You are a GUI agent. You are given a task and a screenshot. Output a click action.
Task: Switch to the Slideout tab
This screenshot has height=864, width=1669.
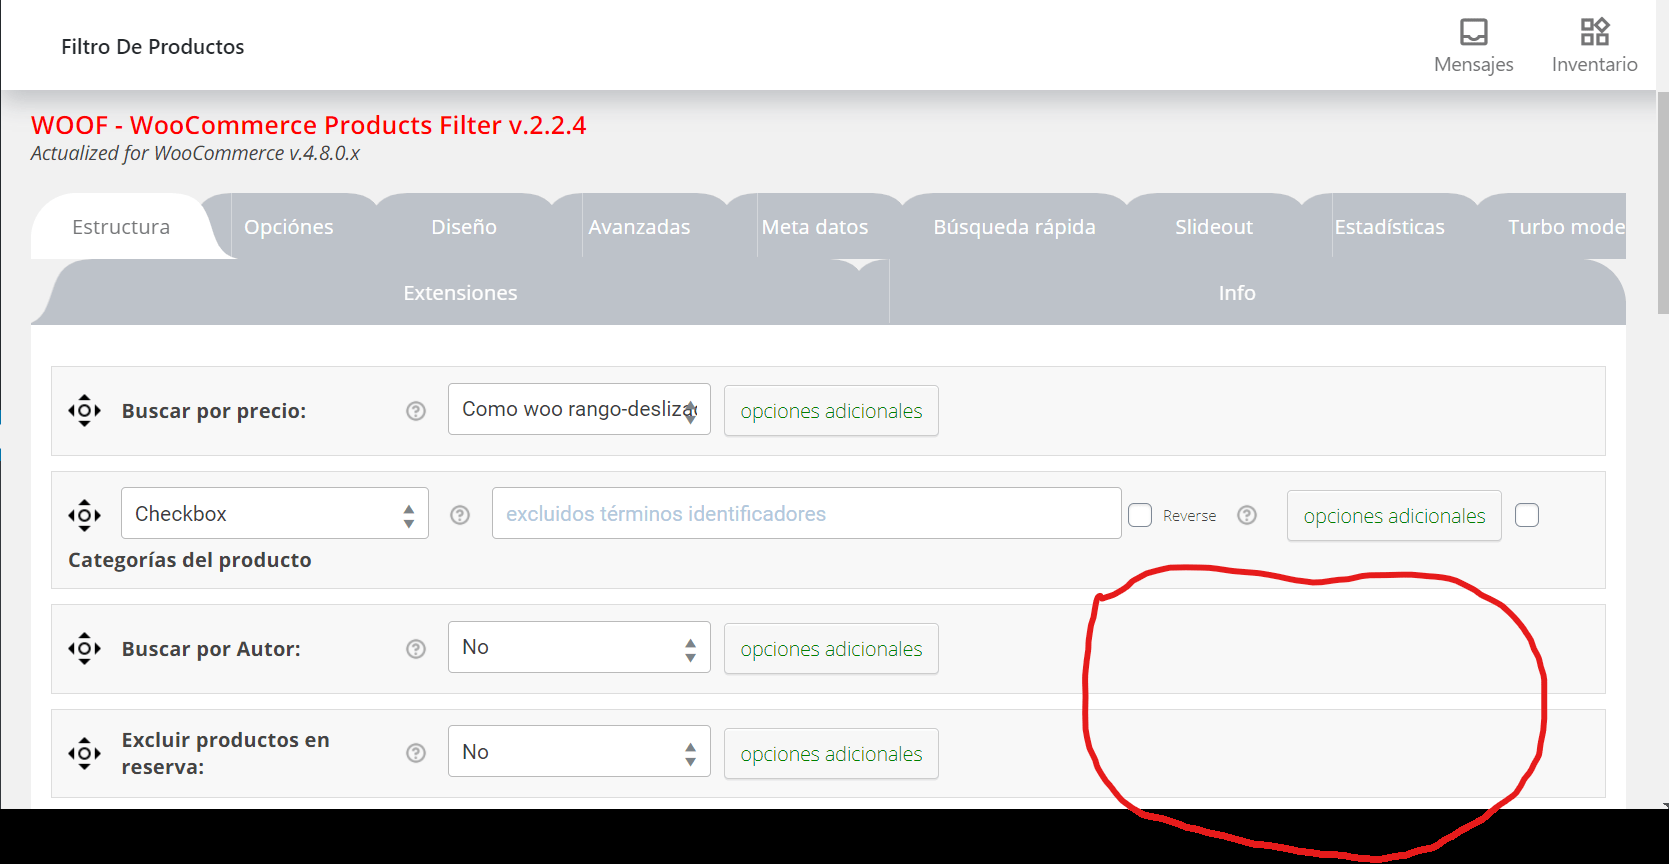tap(1214, 227)
